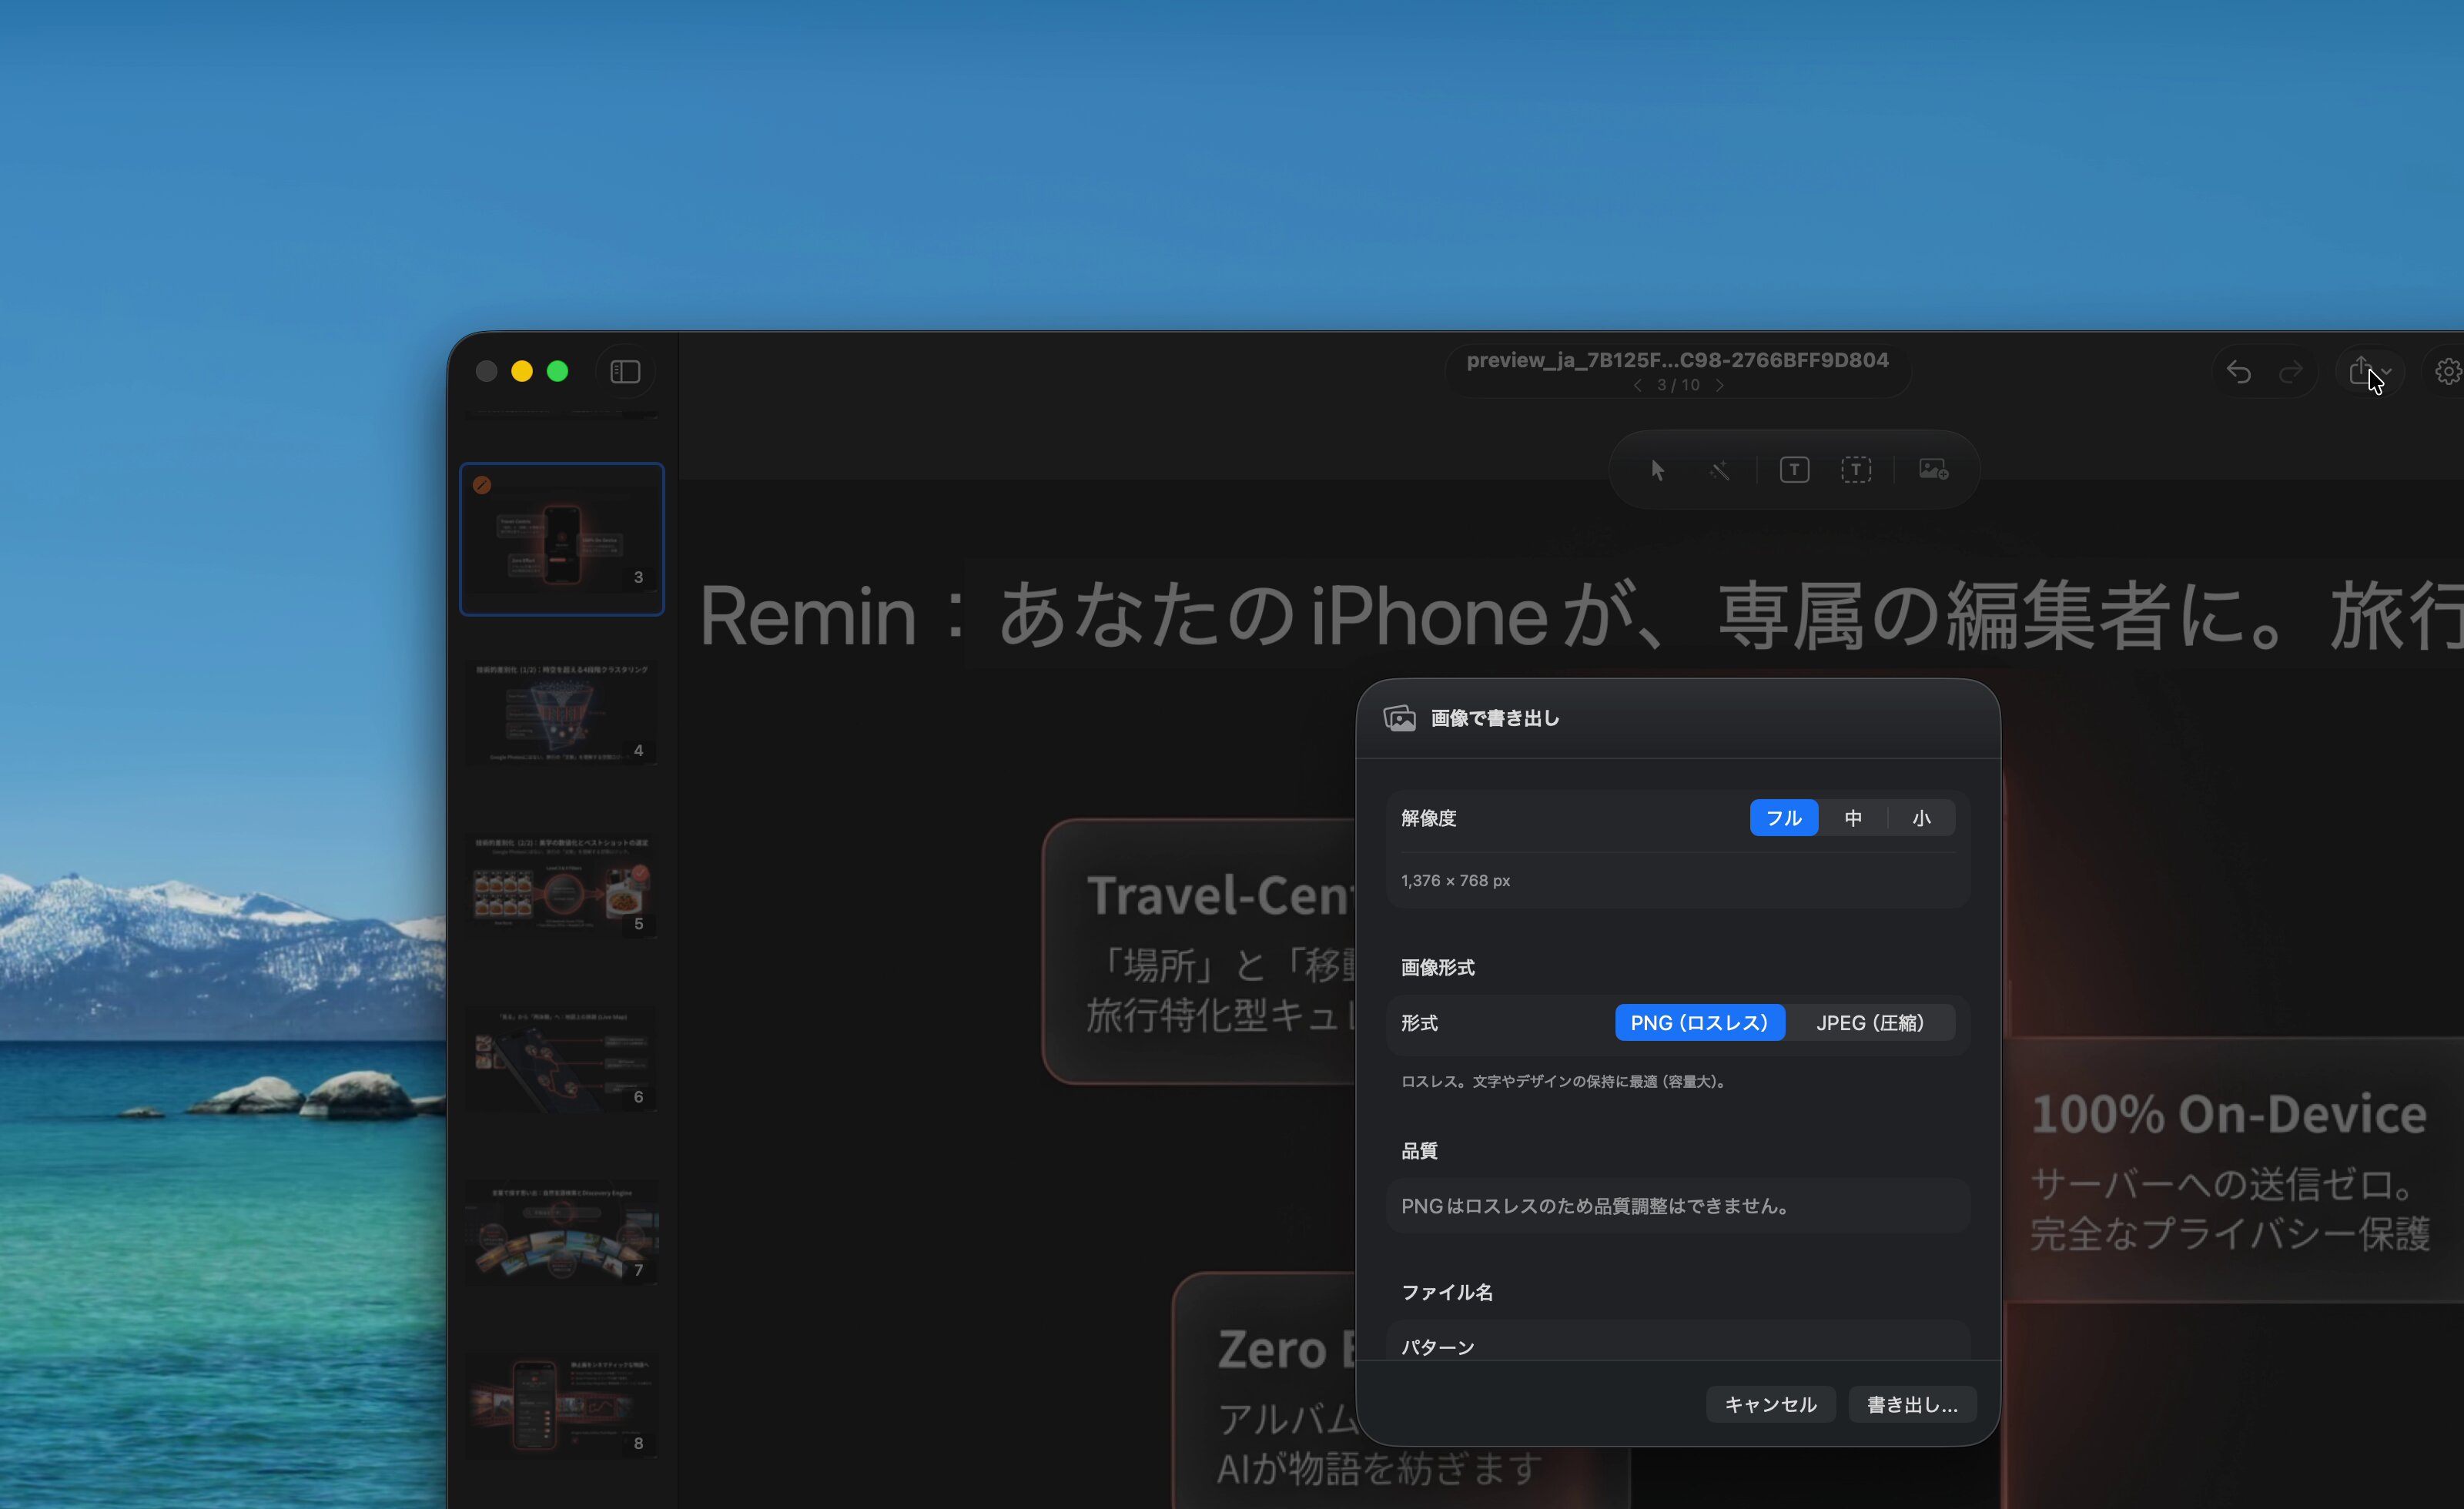Click the キャンセル button
This screenshot has height=1509, width=2464.
[1770, 1405]
